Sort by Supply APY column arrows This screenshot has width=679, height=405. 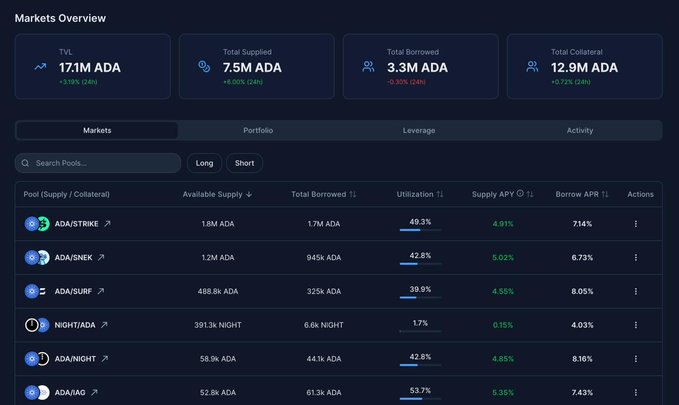pyautogui.click(x=530, y=194)
